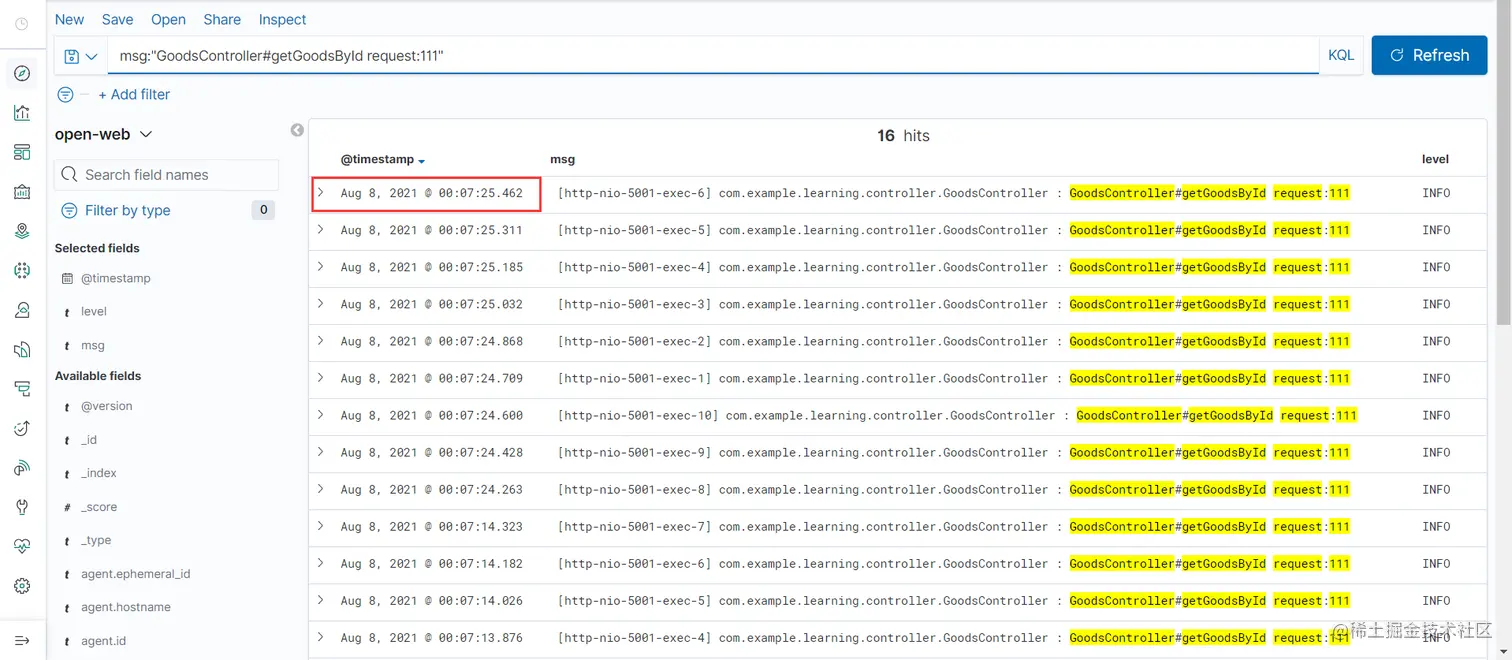The height and width of the screenshot is (660, 1512).
Task: Click the level column header
Action: tap(1435, 159)
